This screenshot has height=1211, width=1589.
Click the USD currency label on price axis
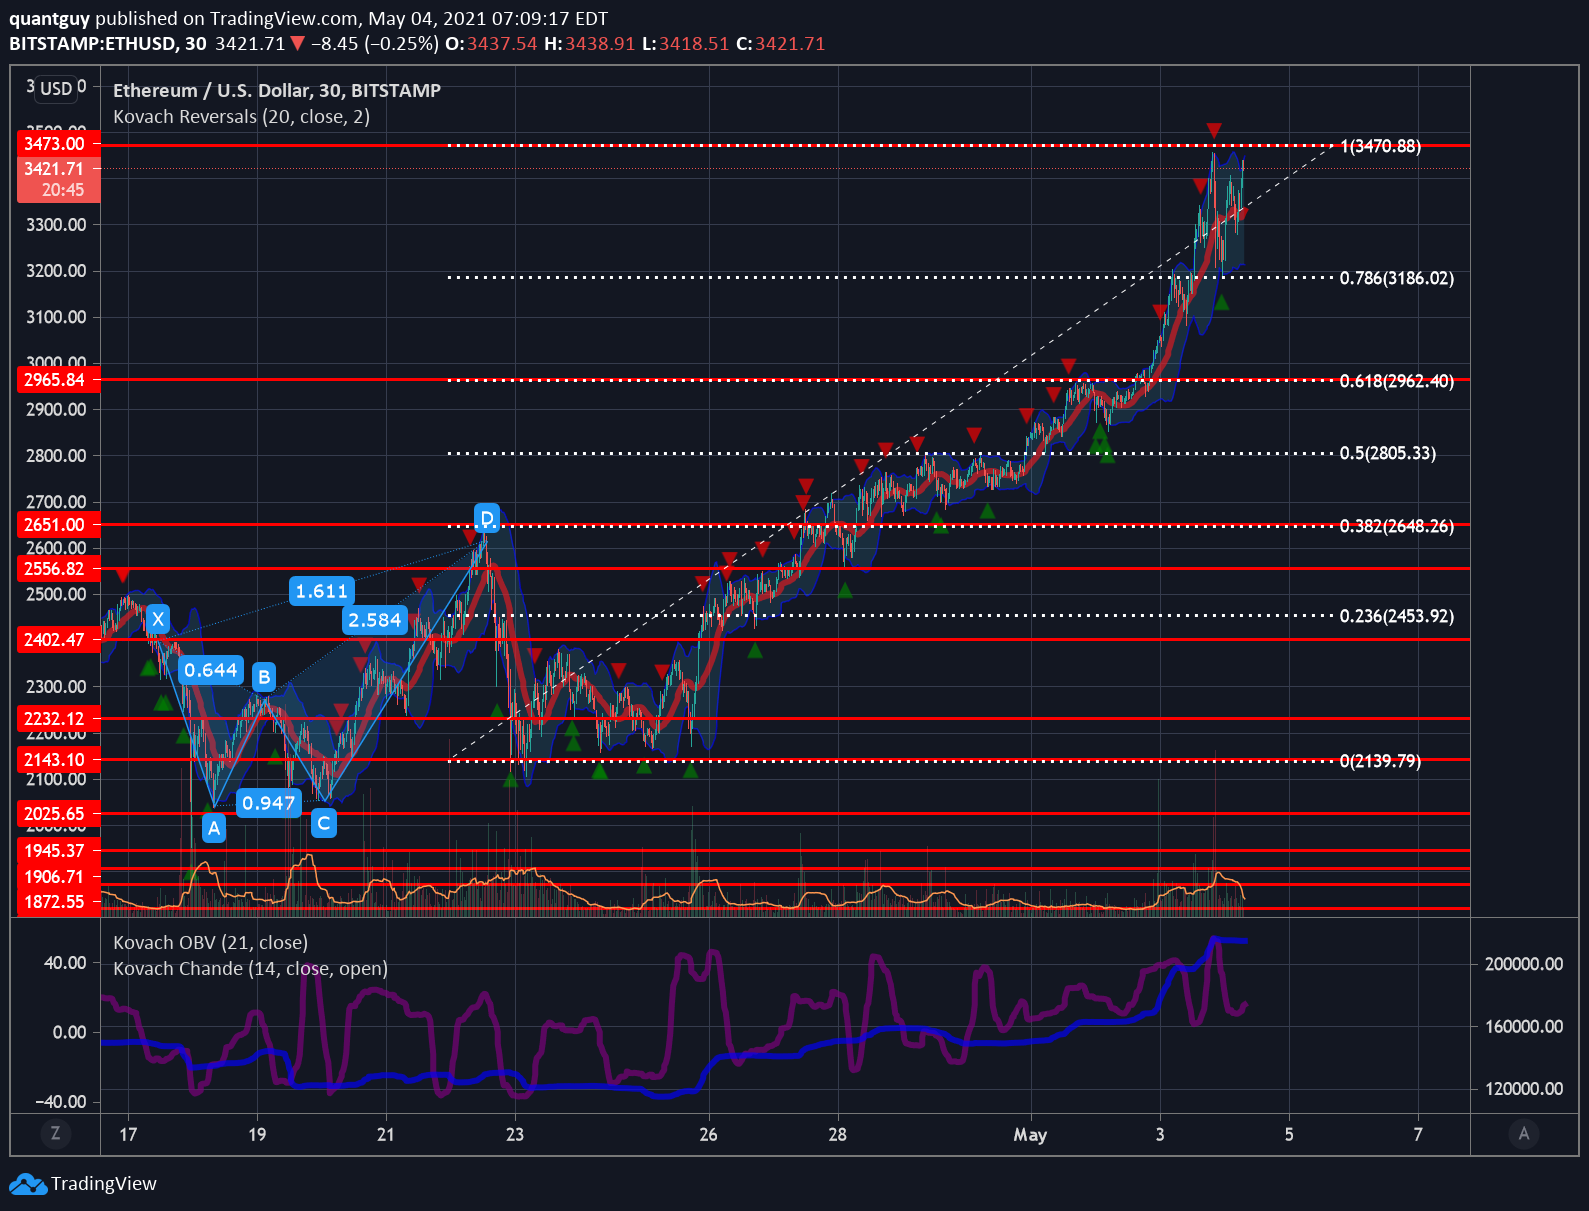click(56, 88)
